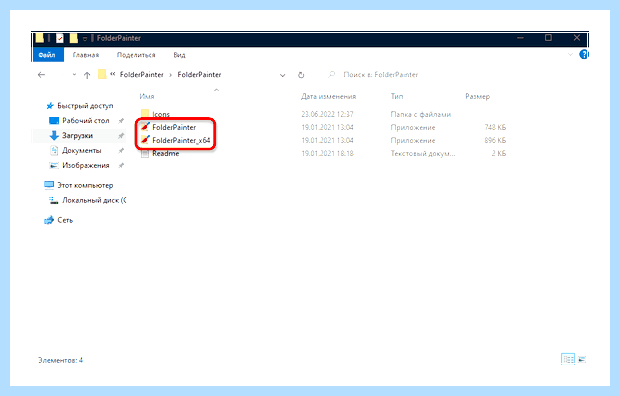This screenshot has height=396, width=620.
Task: Switch to large icons view in status bar
Action: [582, 359]
